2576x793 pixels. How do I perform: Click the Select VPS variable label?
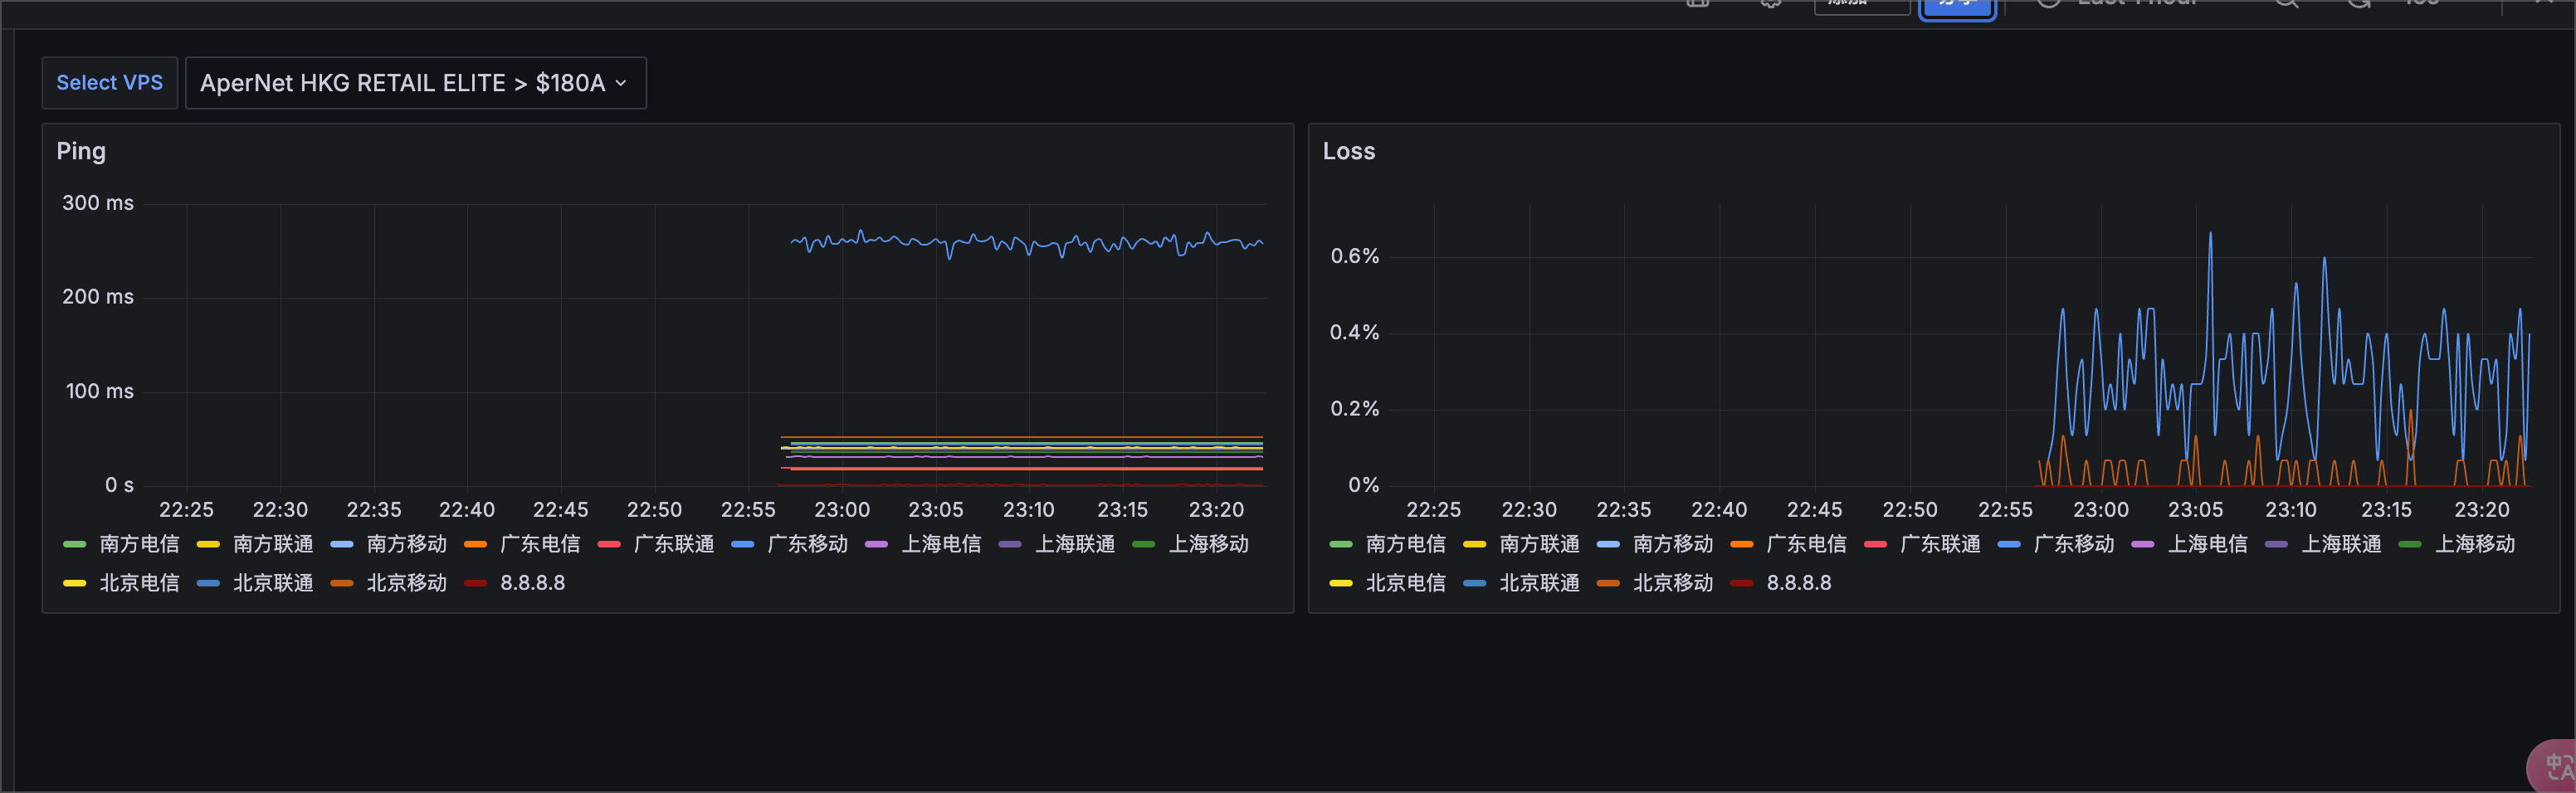pos(109,83)
